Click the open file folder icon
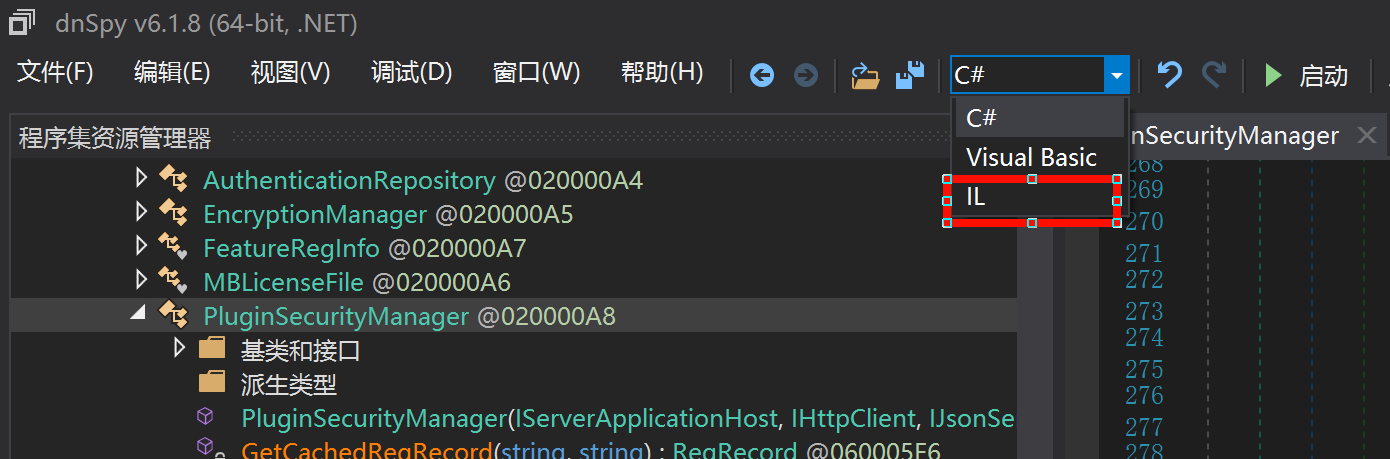This screenshot has width=1390, height=459. point(864,75)
